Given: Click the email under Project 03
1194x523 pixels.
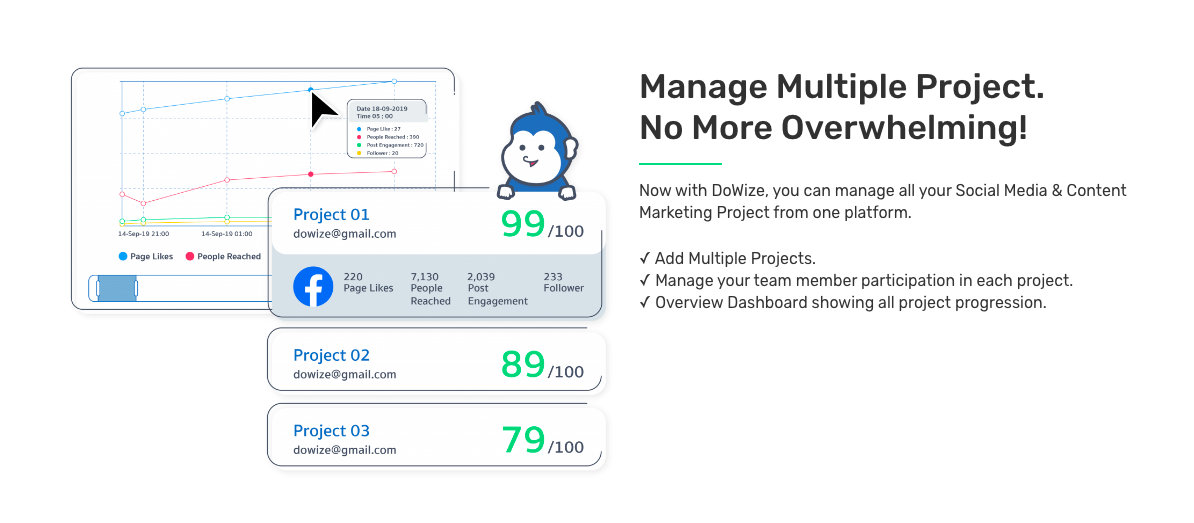Looking at the screenshot, I should click(x=345, y=450).
